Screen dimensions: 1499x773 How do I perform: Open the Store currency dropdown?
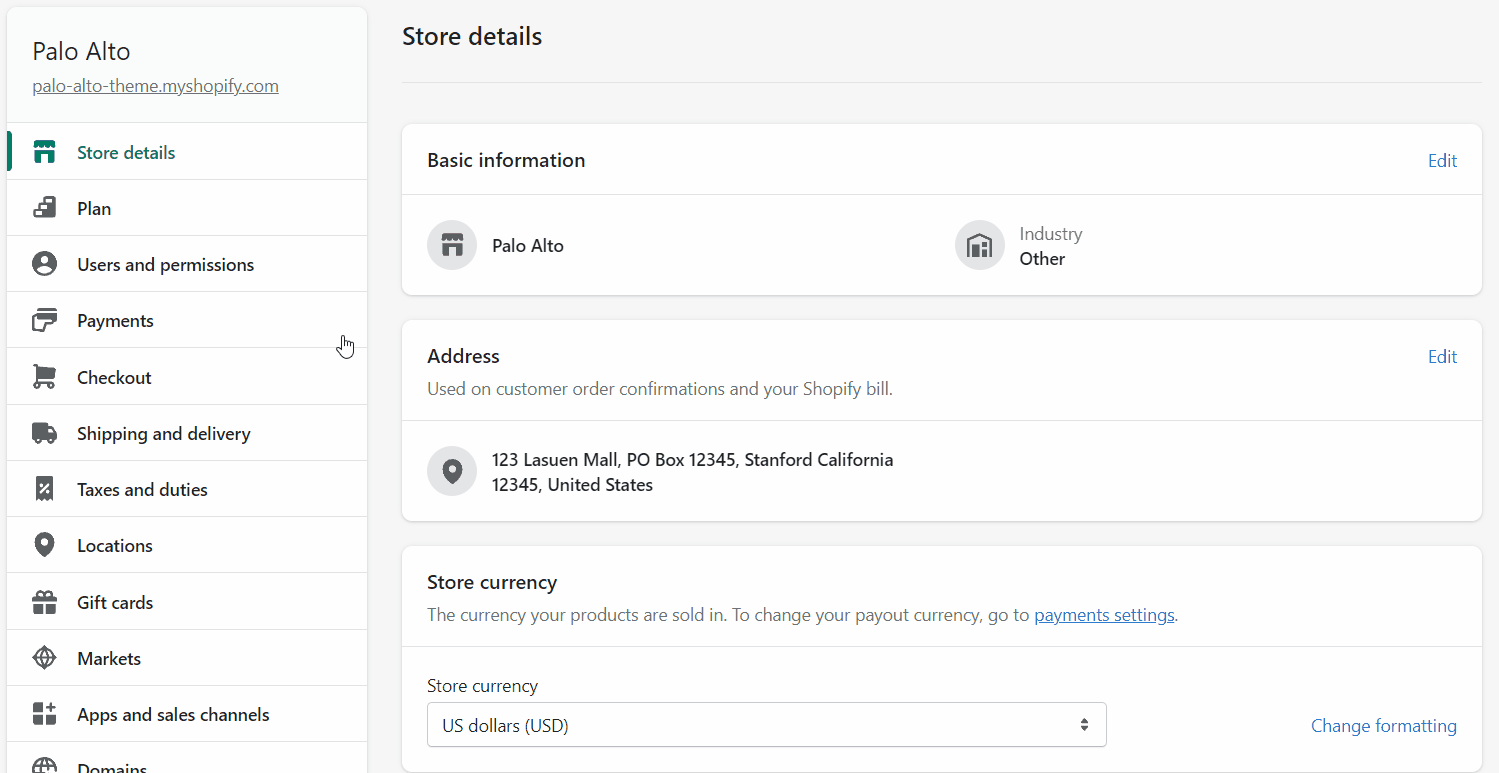click(766, 725)
